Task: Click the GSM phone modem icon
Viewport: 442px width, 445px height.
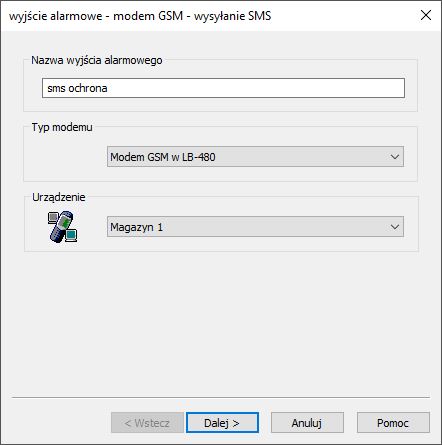Action: (63, 226)
